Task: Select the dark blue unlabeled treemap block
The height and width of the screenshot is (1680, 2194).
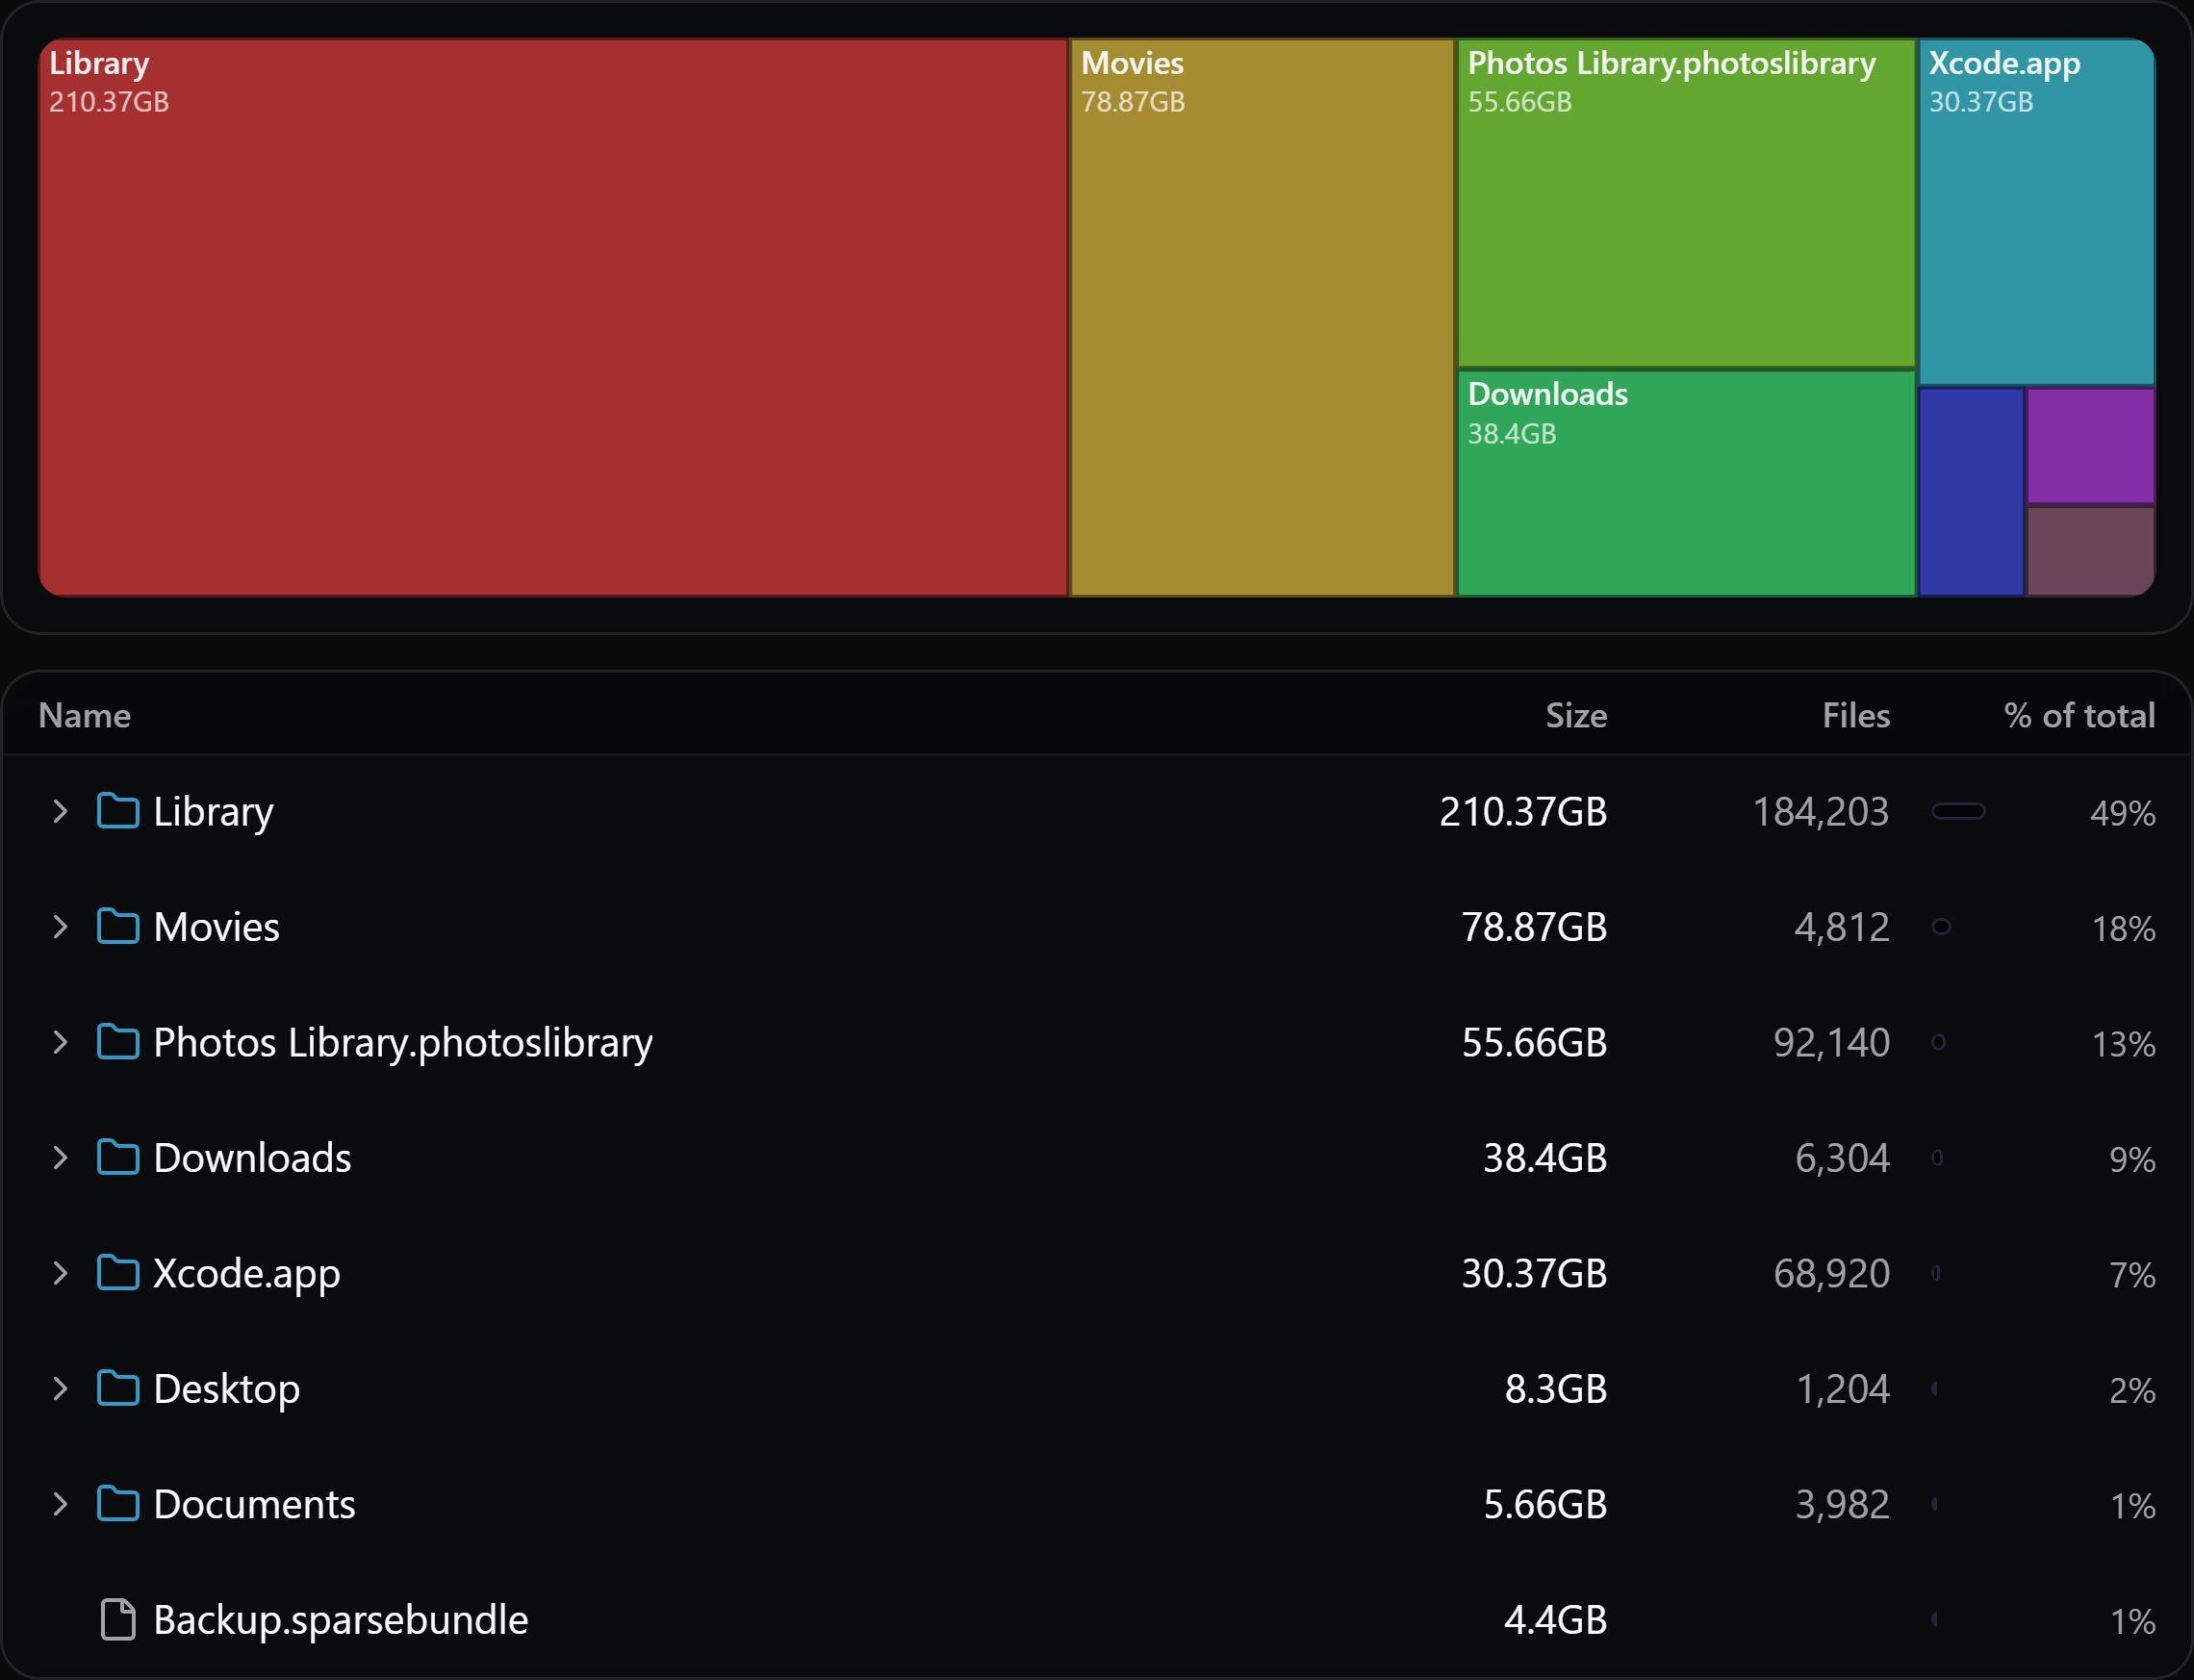Action: pyautogui.click(x=1971, y=492)
